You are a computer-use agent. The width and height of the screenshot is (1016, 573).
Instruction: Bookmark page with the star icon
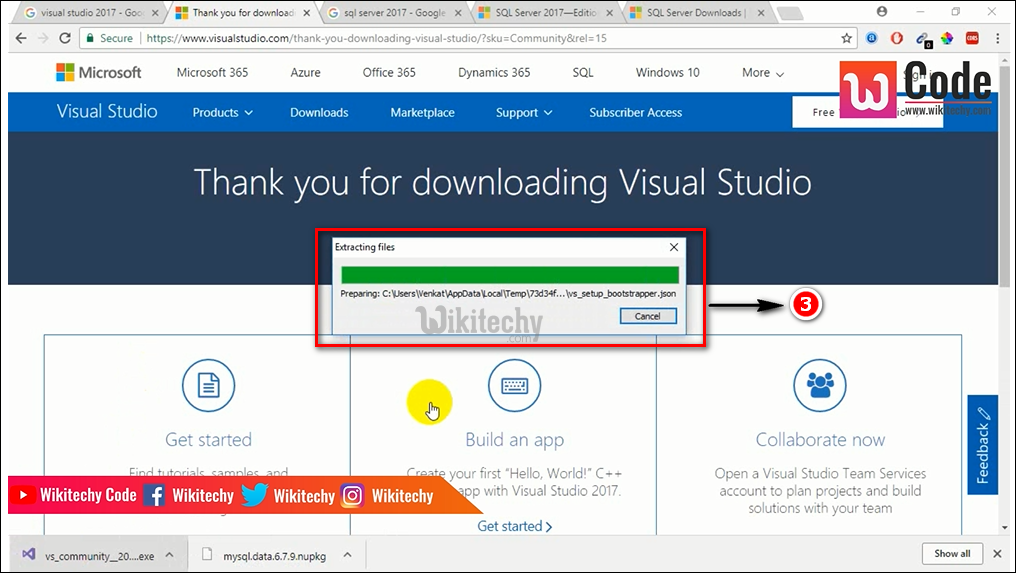(847, 38)
